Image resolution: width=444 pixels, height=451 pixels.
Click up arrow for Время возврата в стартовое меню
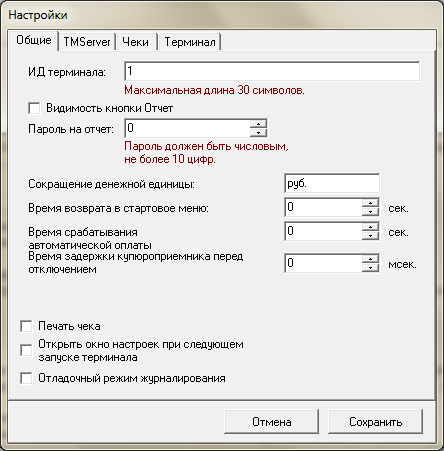[x=370, y=203]
